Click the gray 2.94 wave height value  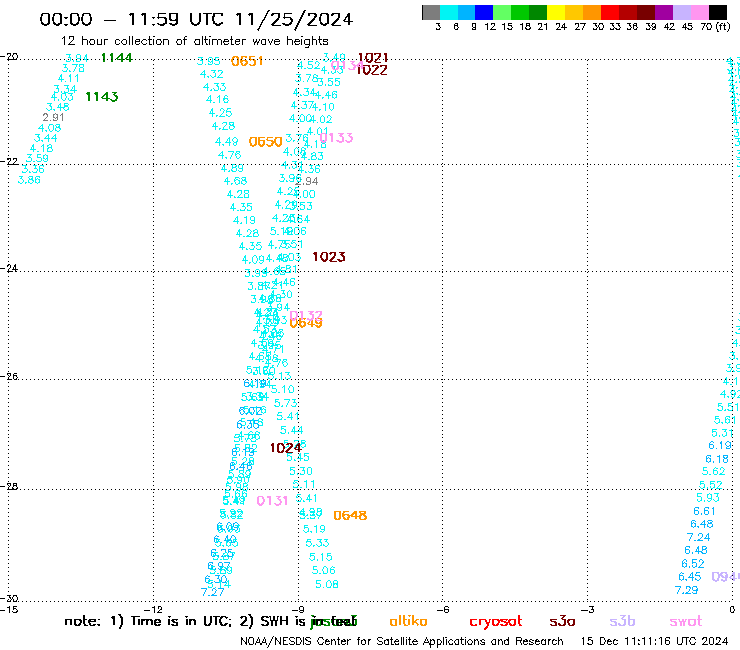pos(307,181)
